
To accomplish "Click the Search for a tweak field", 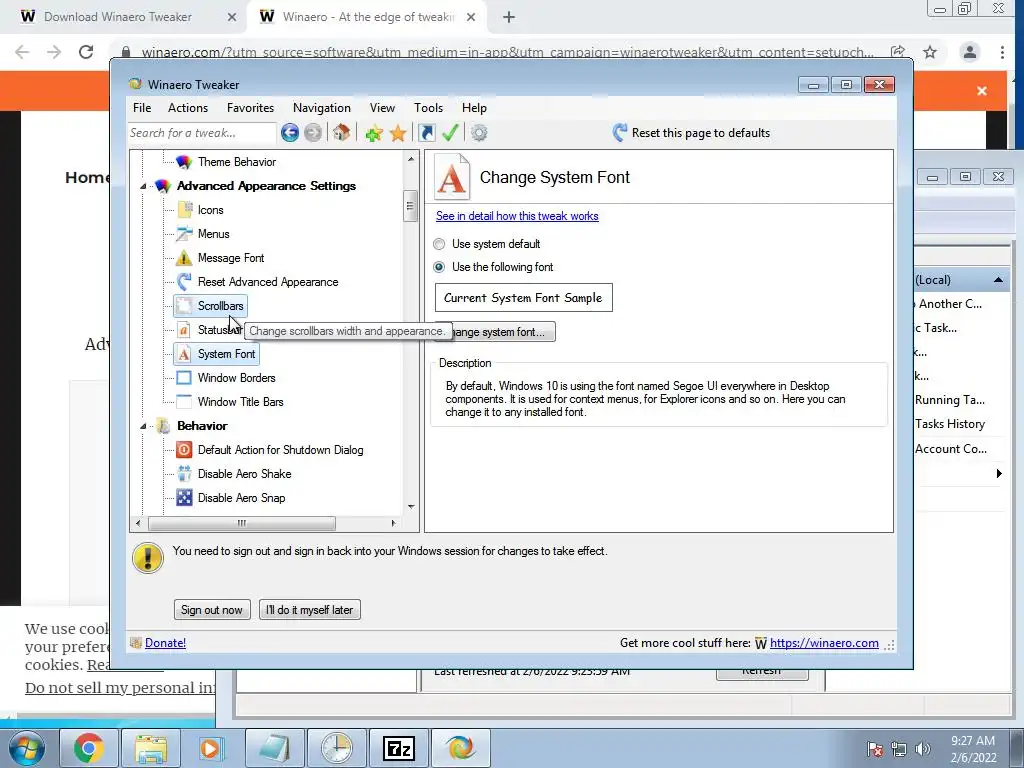I will click(202, 133).
